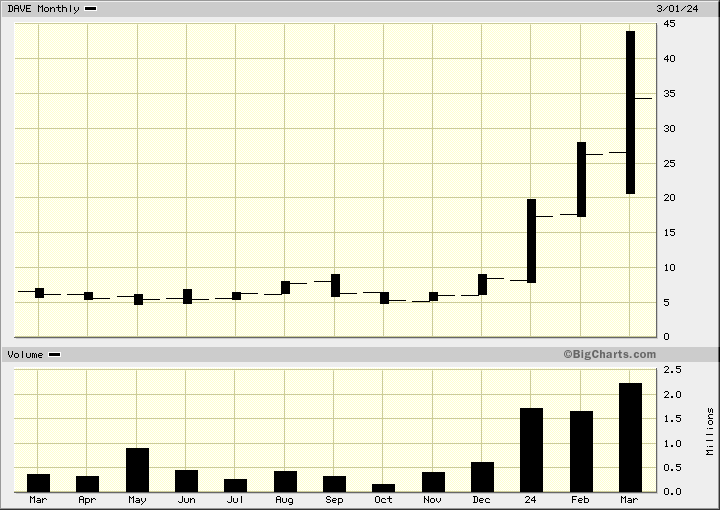Click the 2.5 volume axis label
The image size is (720, 510).
[673, 370]
